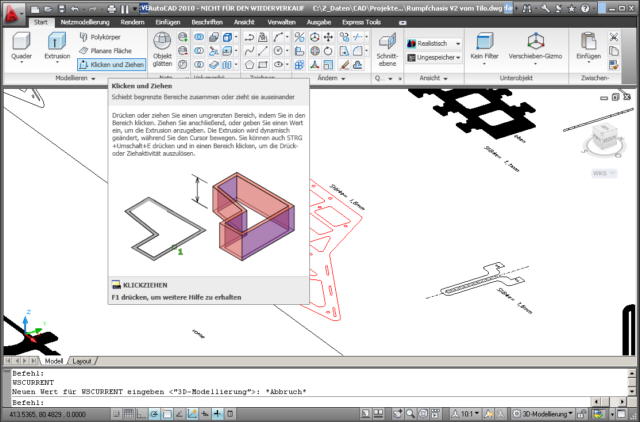Viewport: 640px width, 422px height.
Task: Open the AutoCAD application menu logo
Action: (13, 14)
